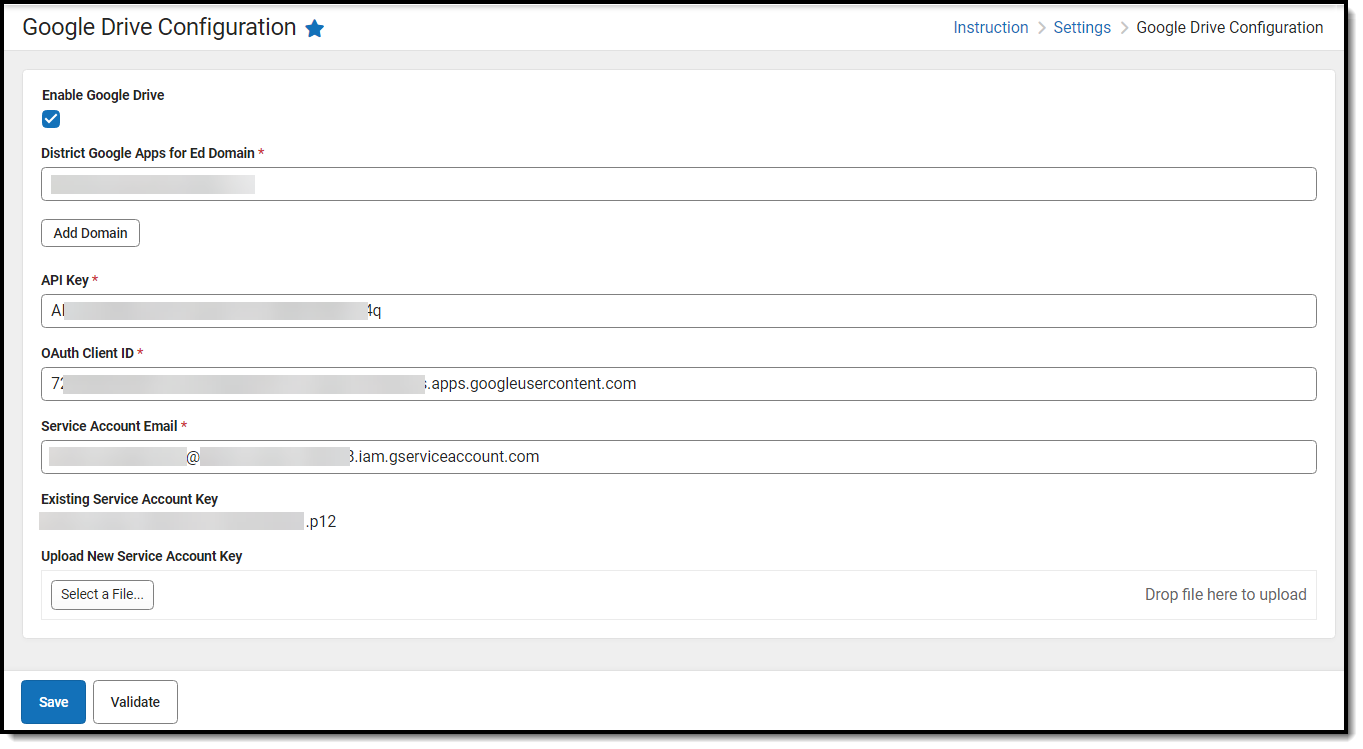
Task: Click the 'Upload New Service Account Key' label
Action: point(142,556)
